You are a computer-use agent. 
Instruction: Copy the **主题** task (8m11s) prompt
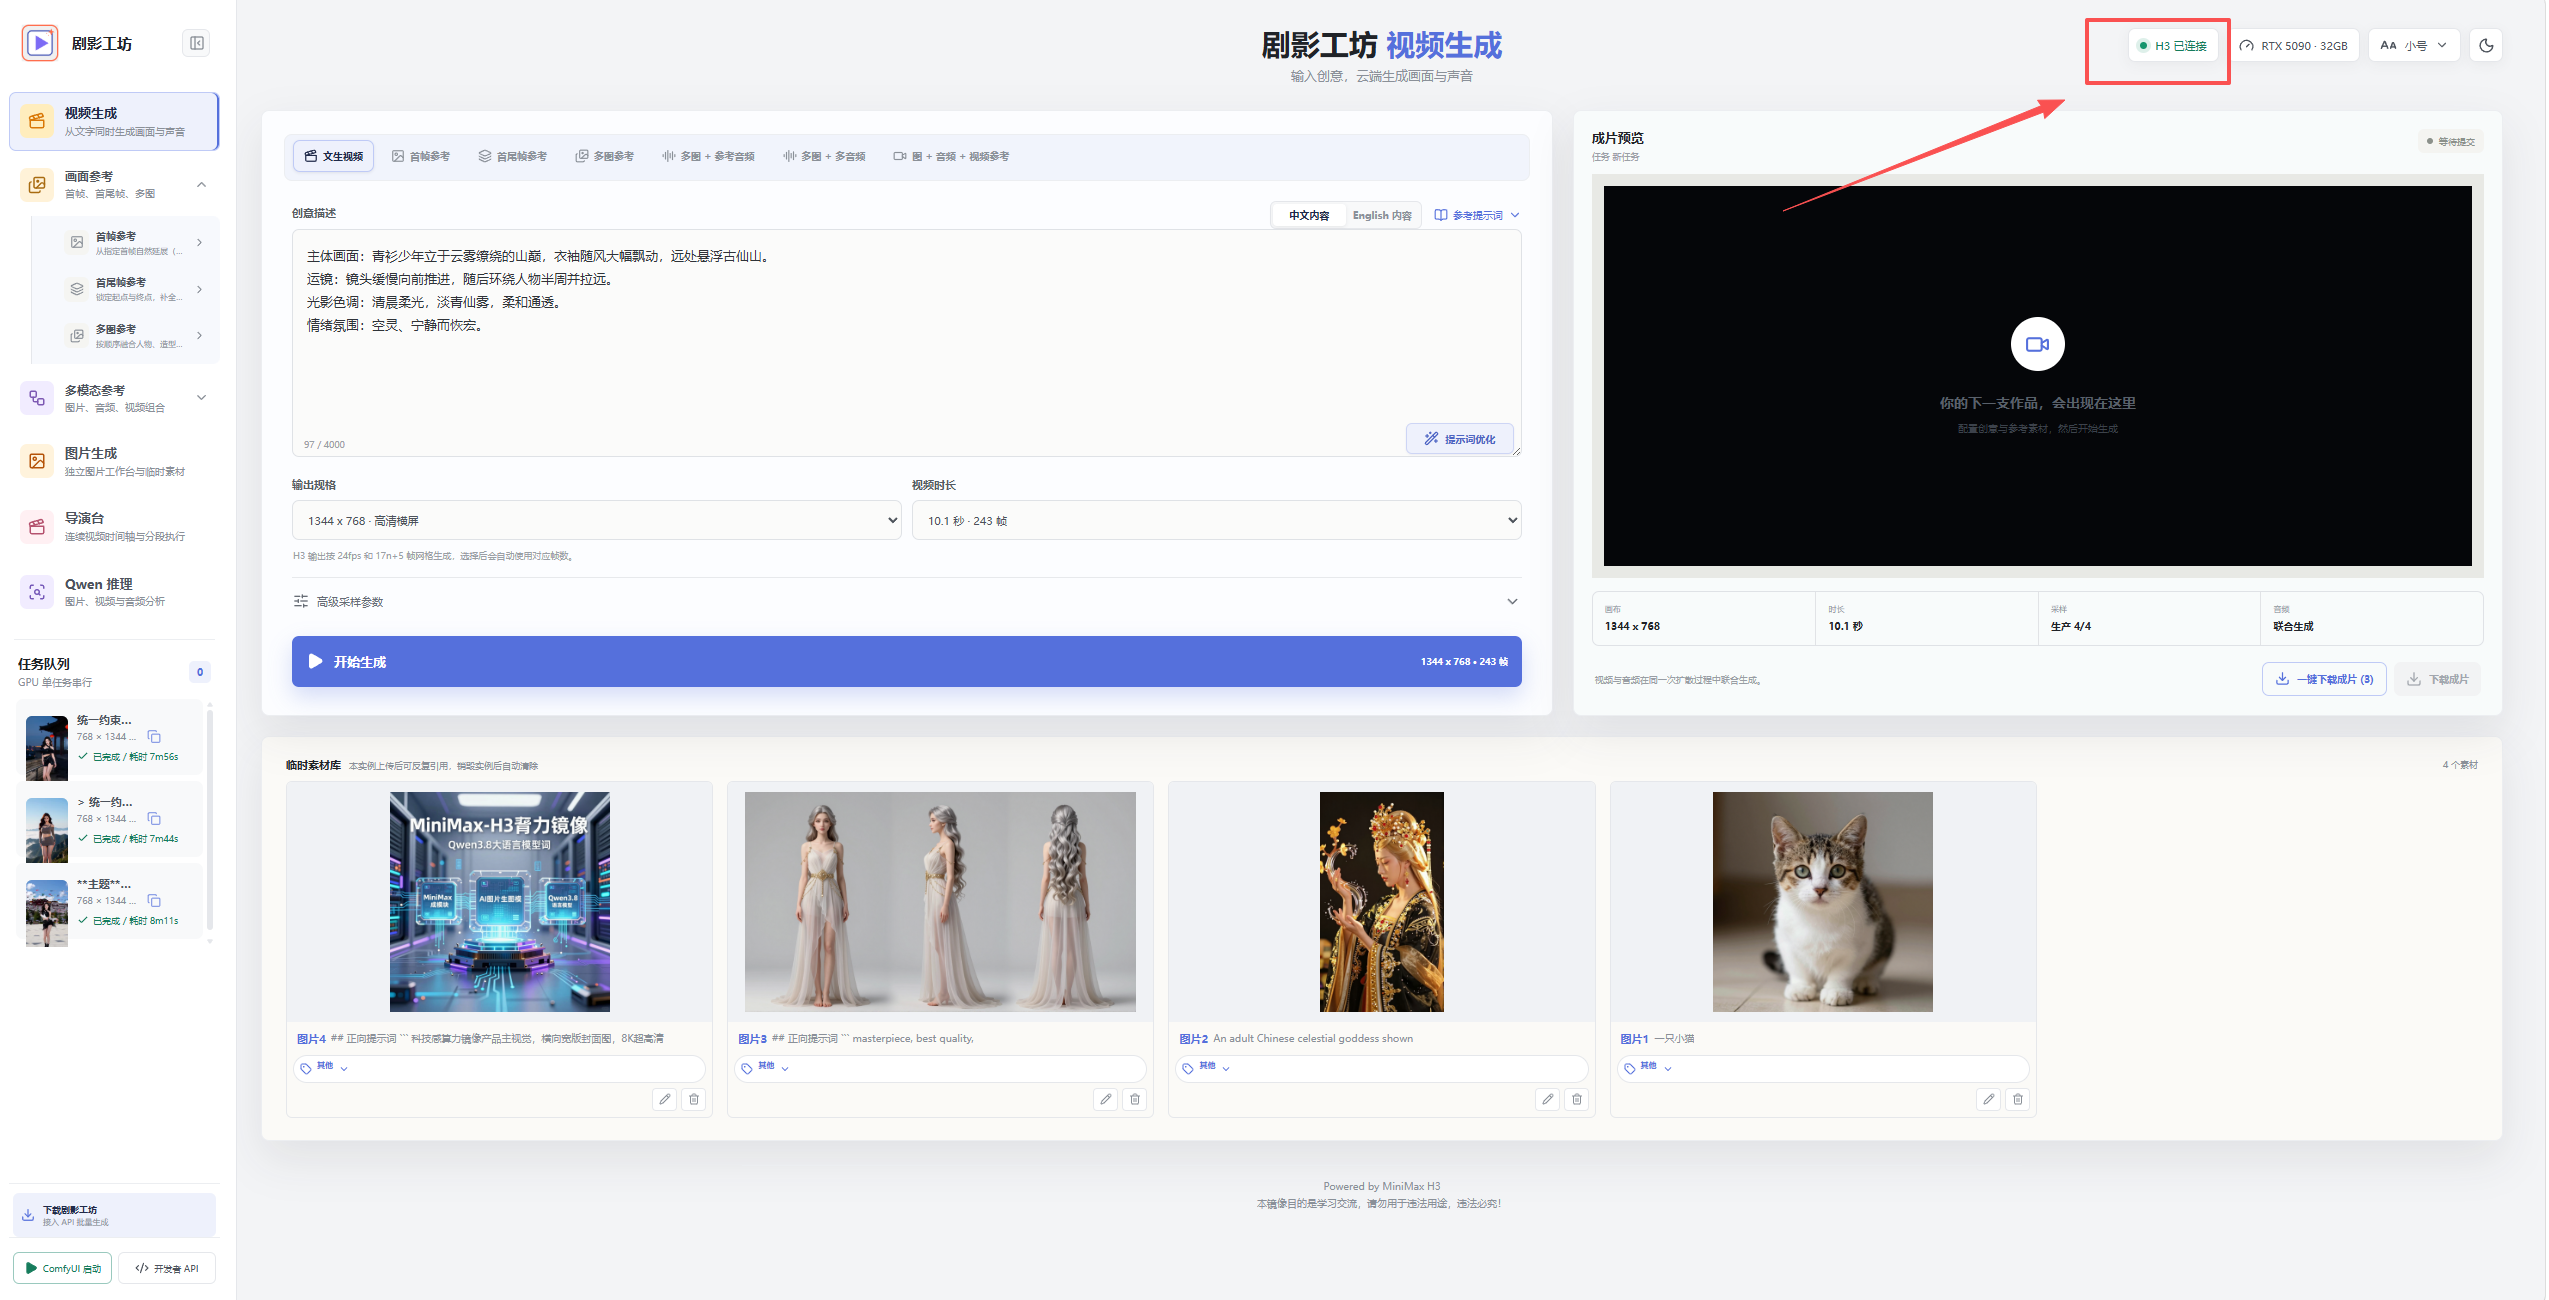pos(154,901)
